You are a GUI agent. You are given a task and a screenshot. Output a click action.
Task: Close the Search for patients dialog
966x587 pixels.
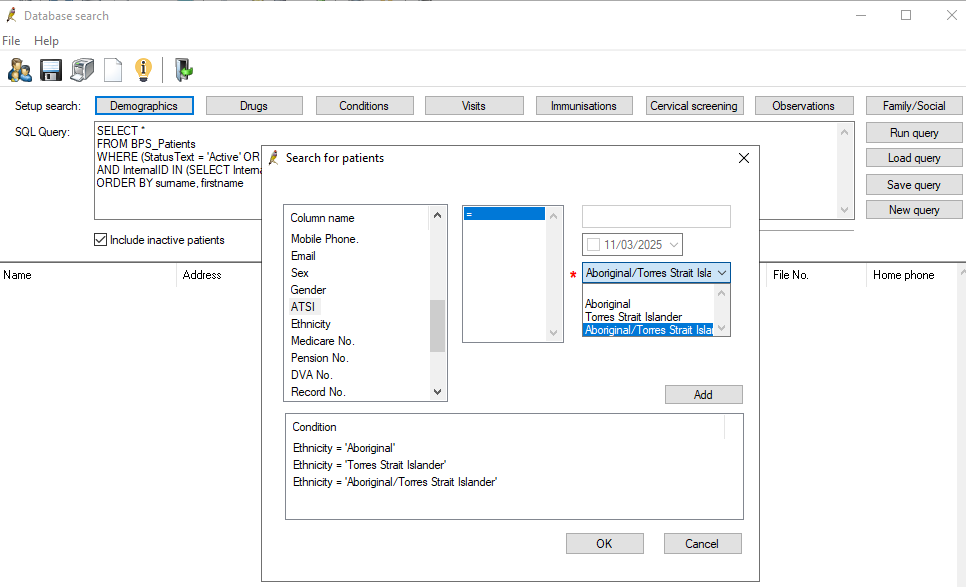pyautogui.click(x=743, y=158)
